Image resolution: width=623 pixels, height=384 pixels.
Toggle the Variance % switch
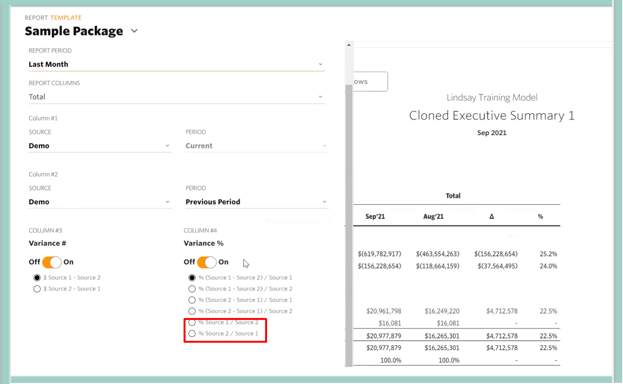(x=207, y=262)
